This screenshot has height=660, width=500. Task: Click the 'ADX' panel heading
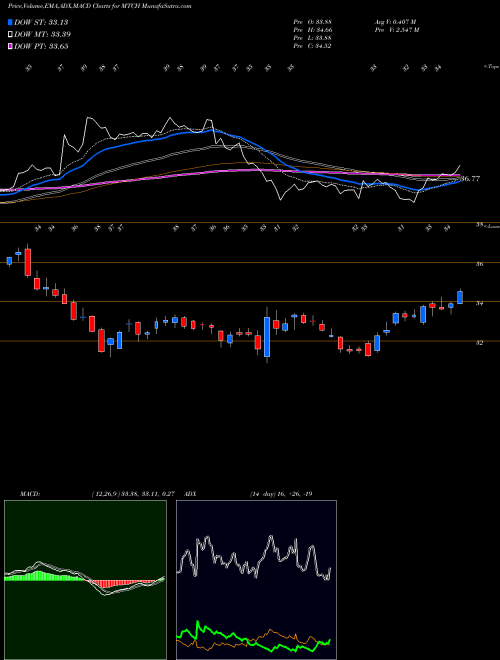tap(188, 494)
